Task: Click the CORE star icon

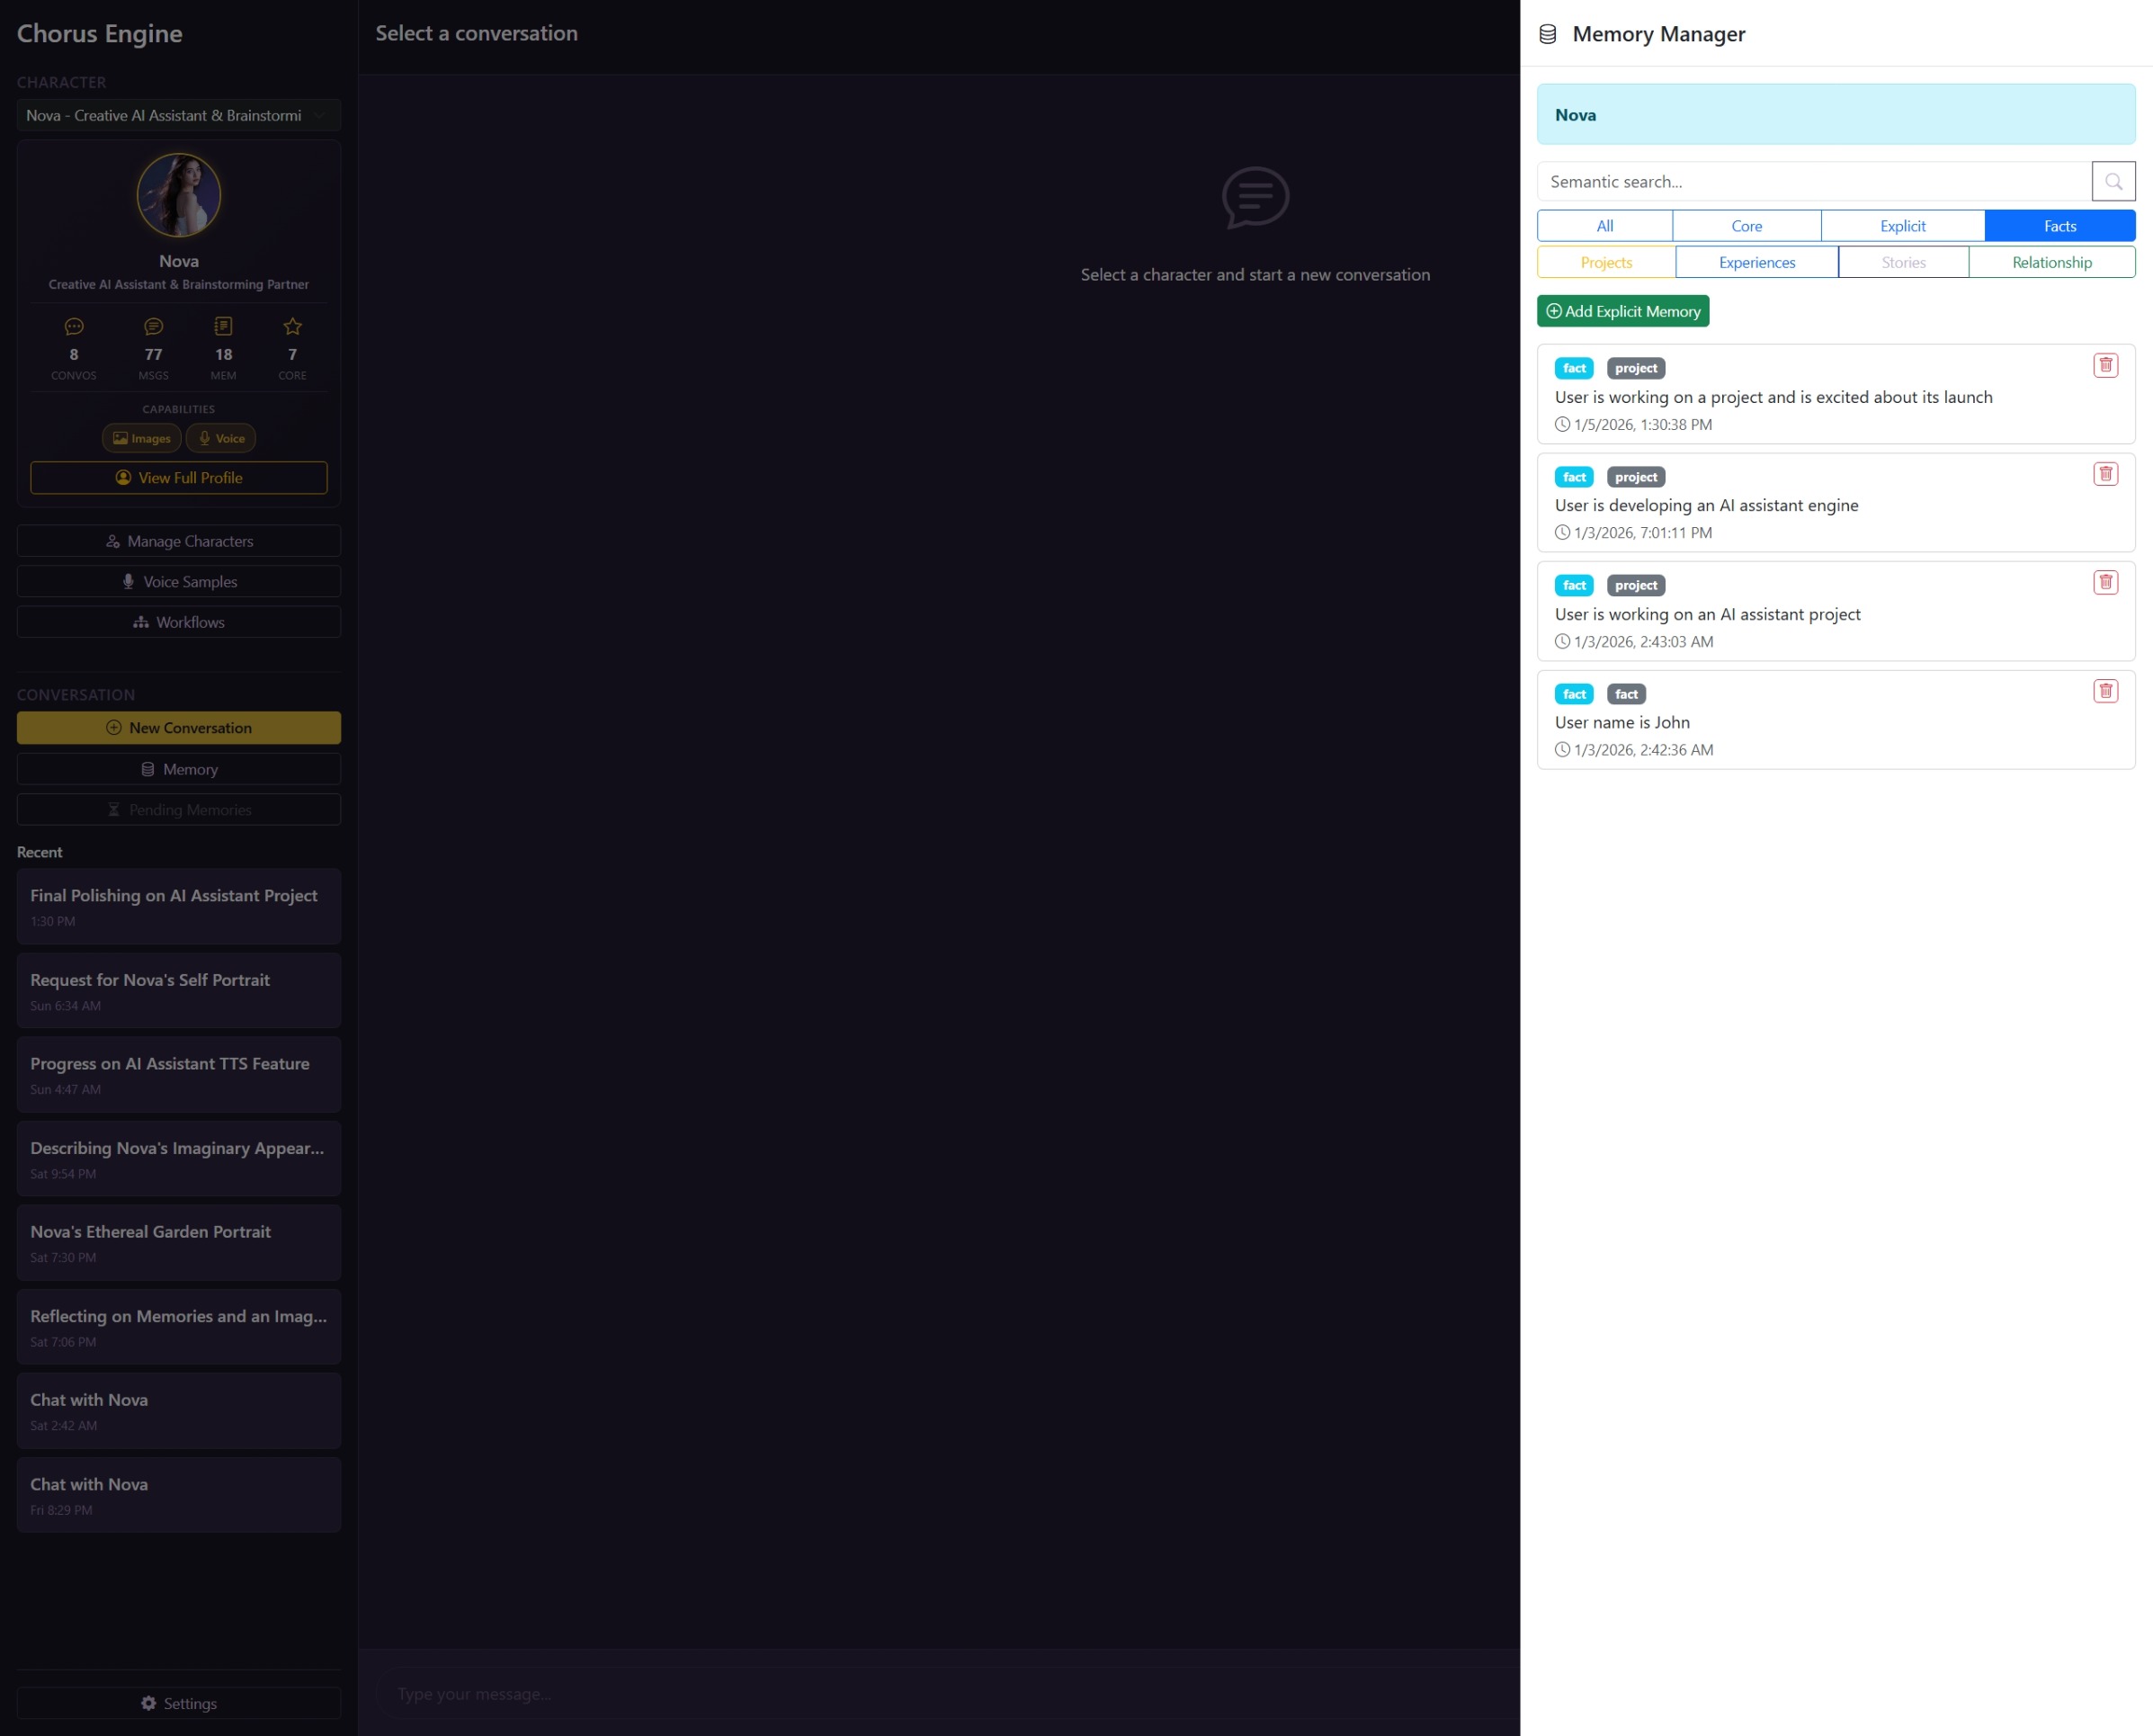Action: click(x=292, y=326)
